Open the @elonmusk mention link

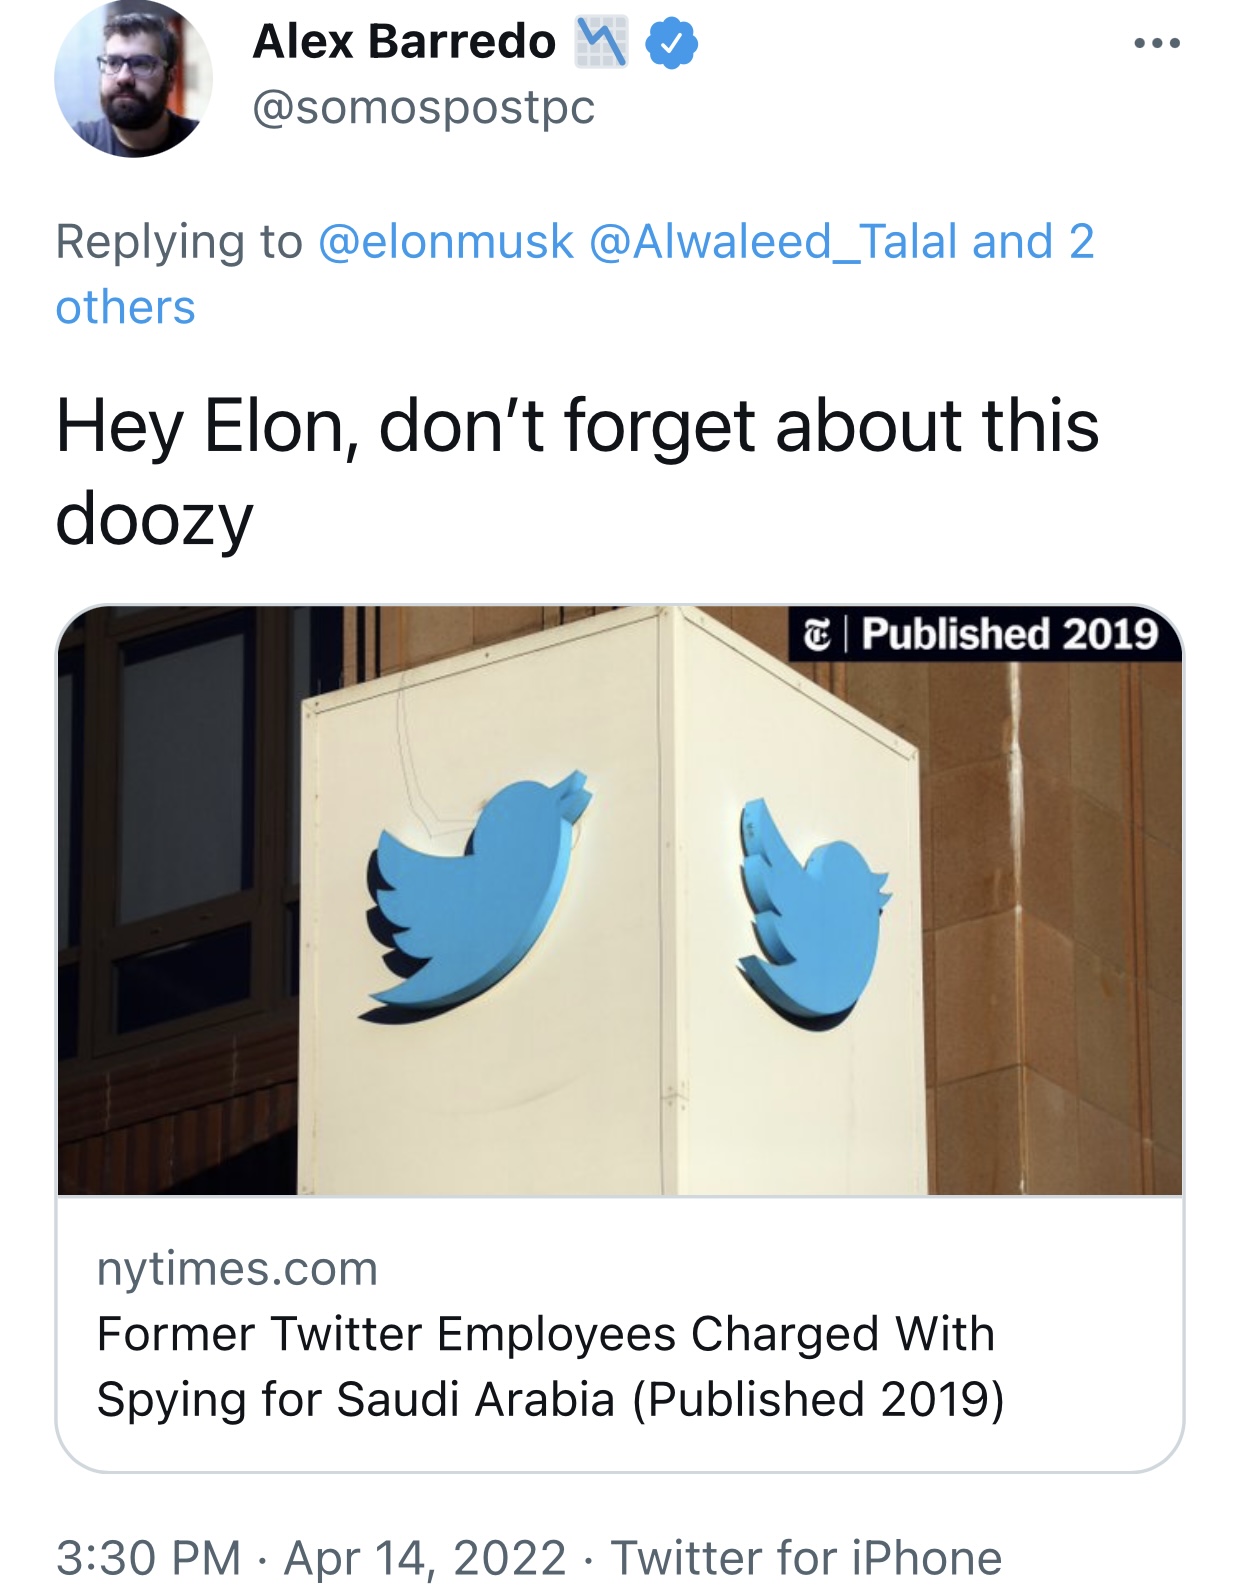click(446, 242)
